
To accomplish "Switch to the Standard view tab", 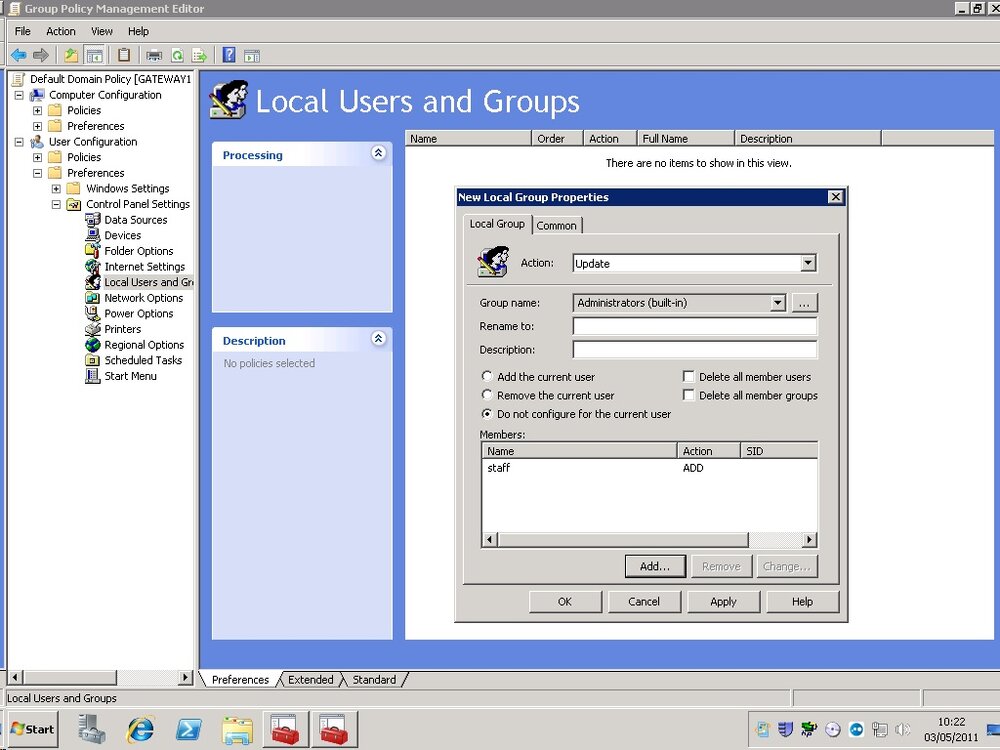I will 374,680.
